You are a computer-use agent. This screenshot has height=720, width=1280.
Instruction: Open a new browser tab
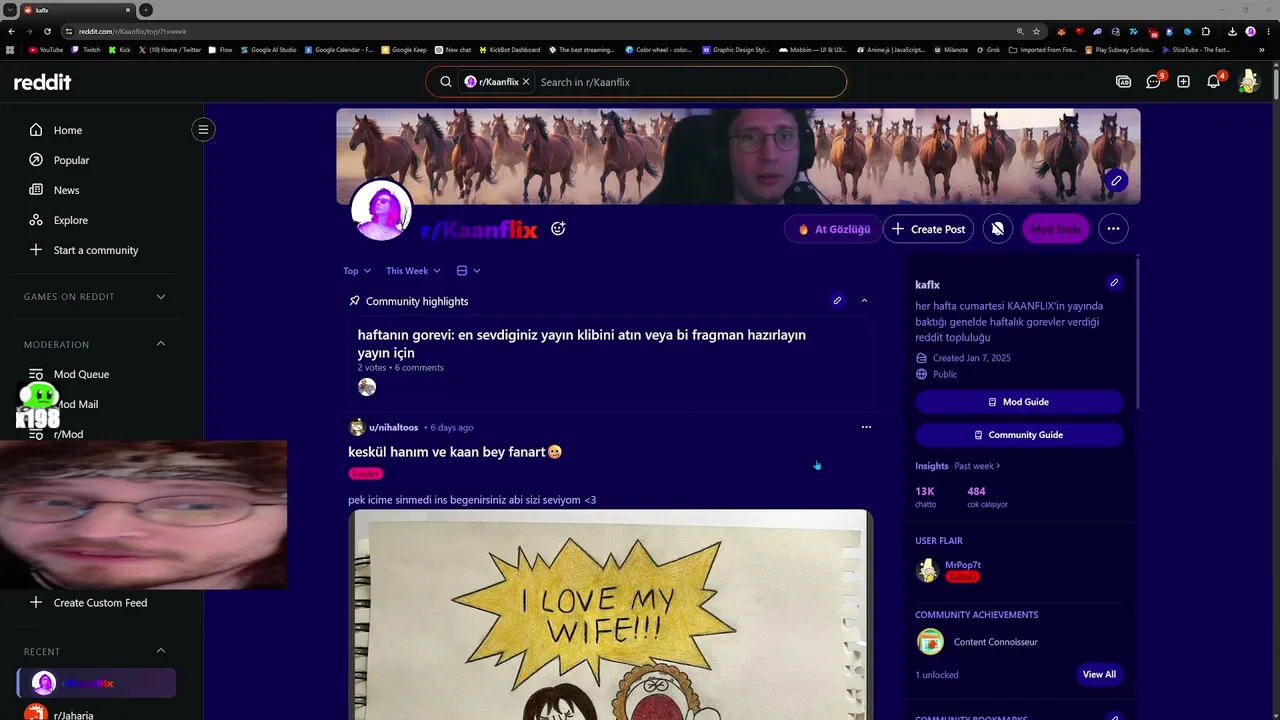(146, 10)
